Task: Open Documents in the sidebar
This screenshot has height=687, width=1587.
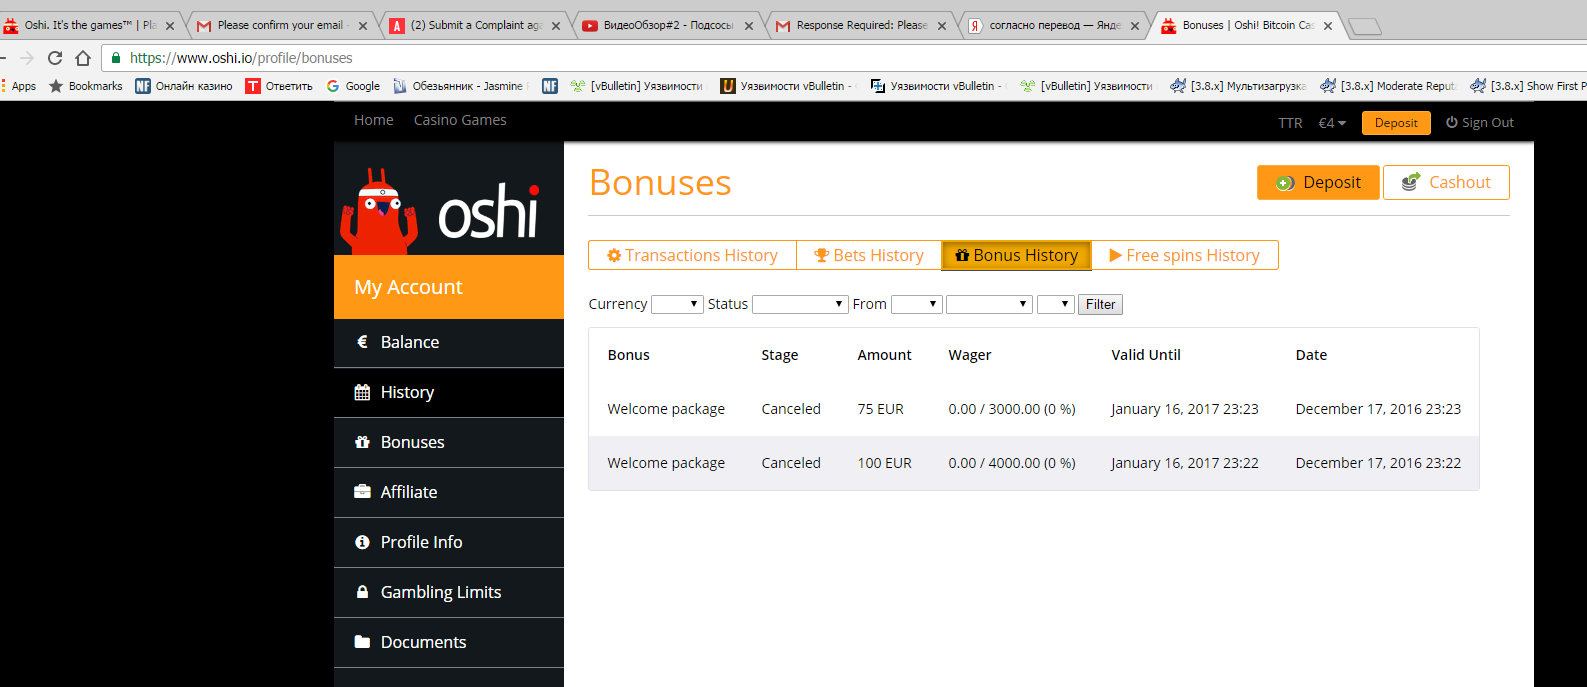Action: tap(449, 642)
